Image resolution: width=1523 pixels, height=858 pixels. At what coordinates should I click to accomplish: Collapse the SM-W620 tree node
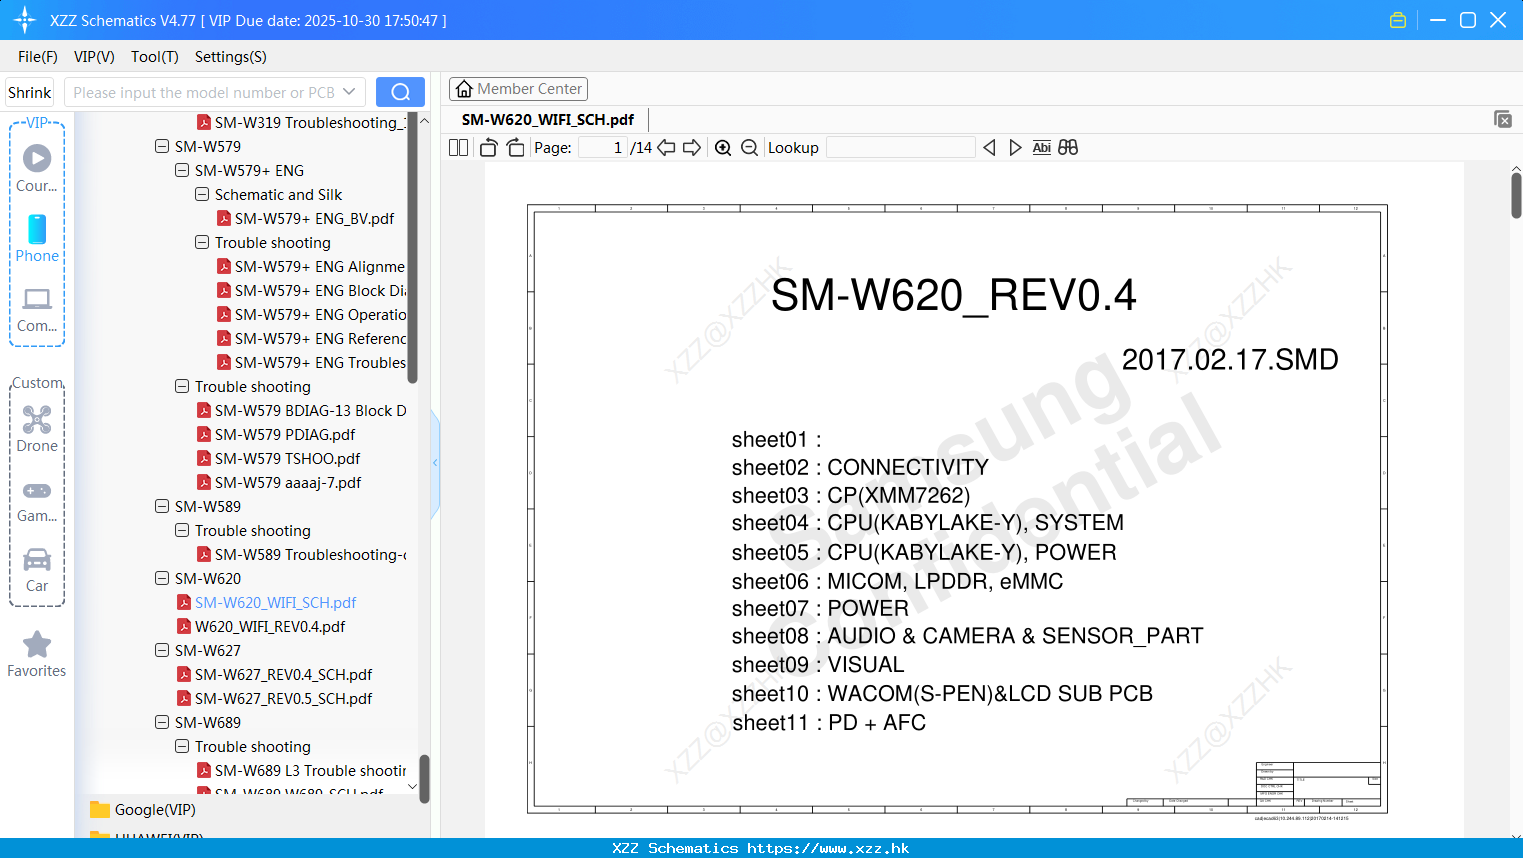click(162, 578)
